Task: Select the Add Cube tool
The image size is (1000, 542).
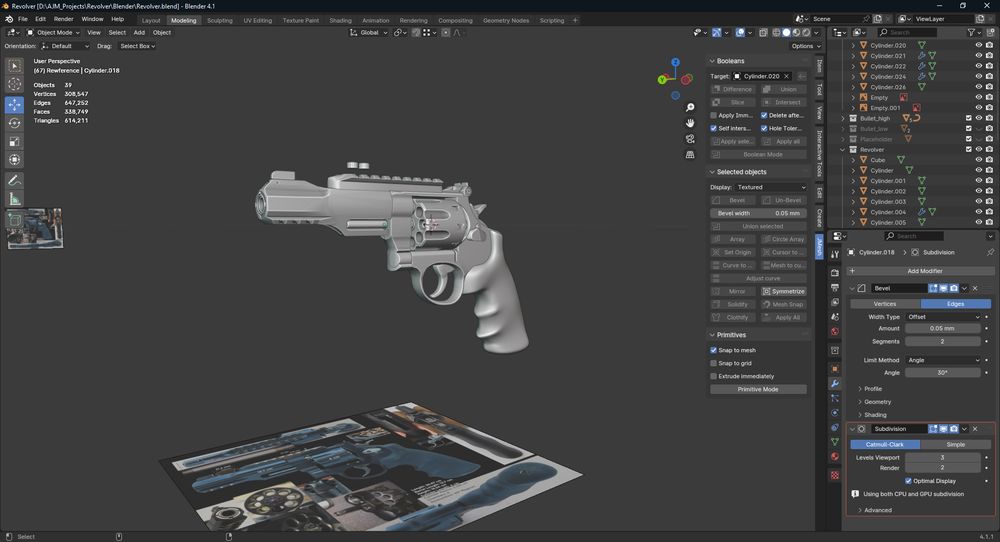Action: [x=15, y=220]
